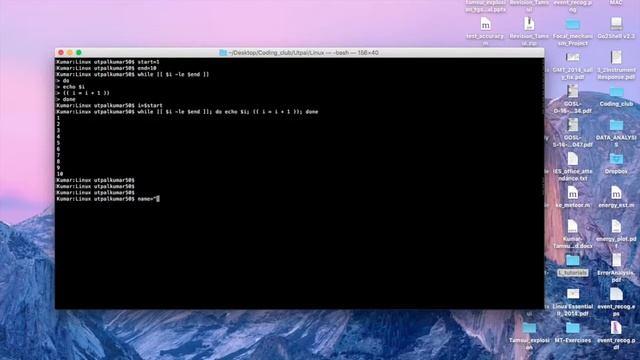Click the '> done' continuation line

(x=66, y=99)
